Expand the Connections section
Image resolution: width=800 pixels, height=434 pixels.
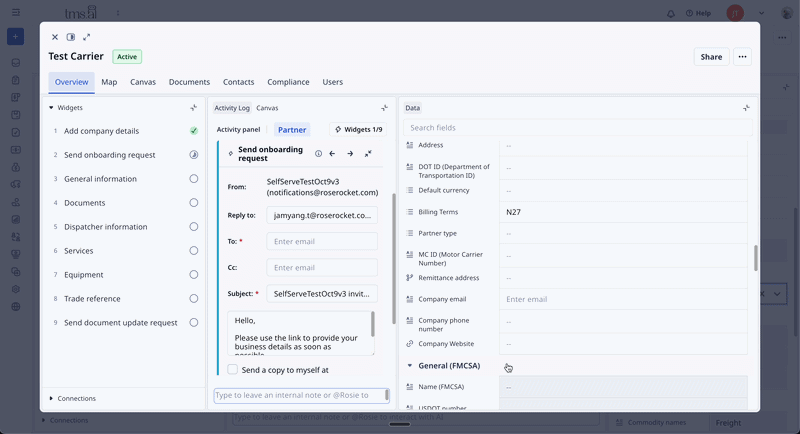pyautogui.click(x=51, y=398)
